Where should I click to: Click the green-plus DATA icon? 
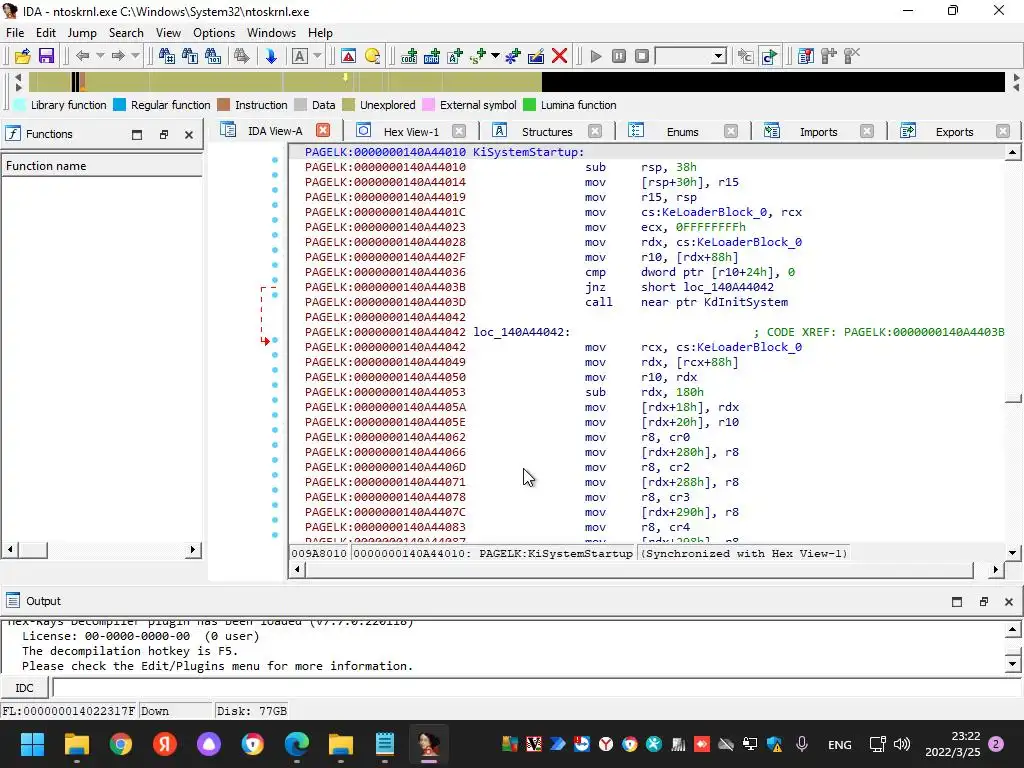432,56
